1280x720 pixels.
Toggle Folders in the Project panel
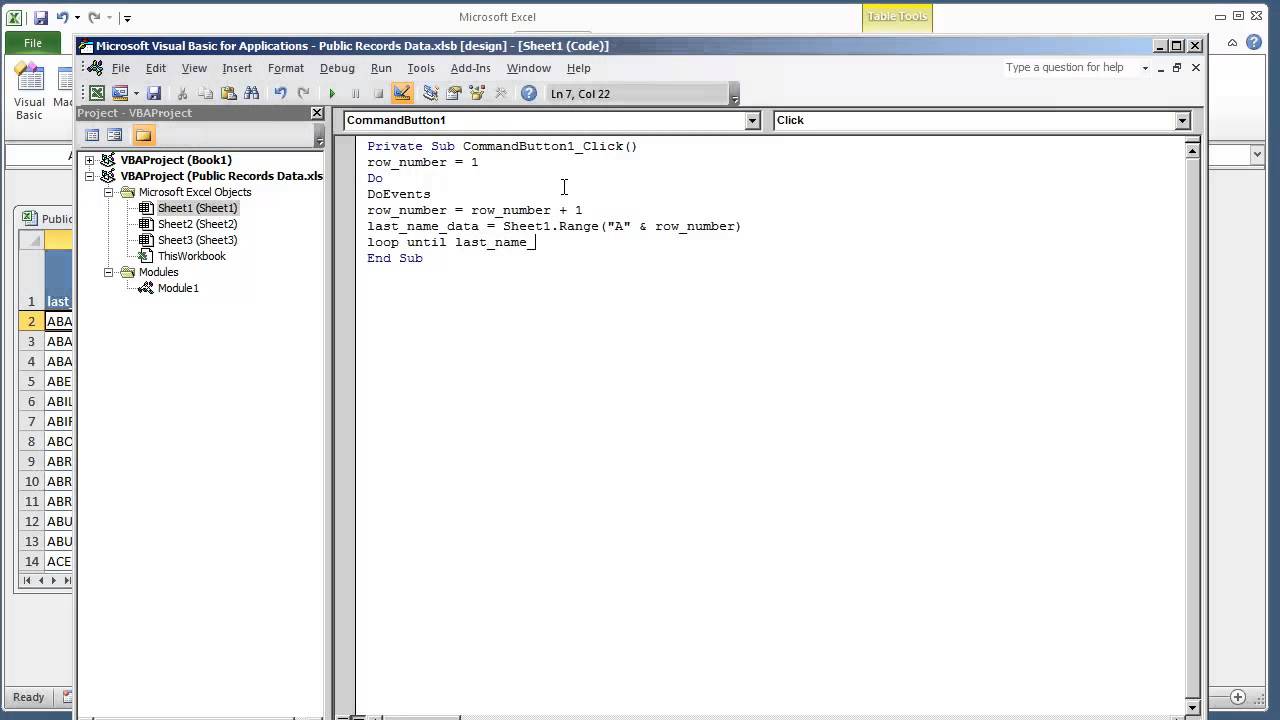[x=143, y=135]
